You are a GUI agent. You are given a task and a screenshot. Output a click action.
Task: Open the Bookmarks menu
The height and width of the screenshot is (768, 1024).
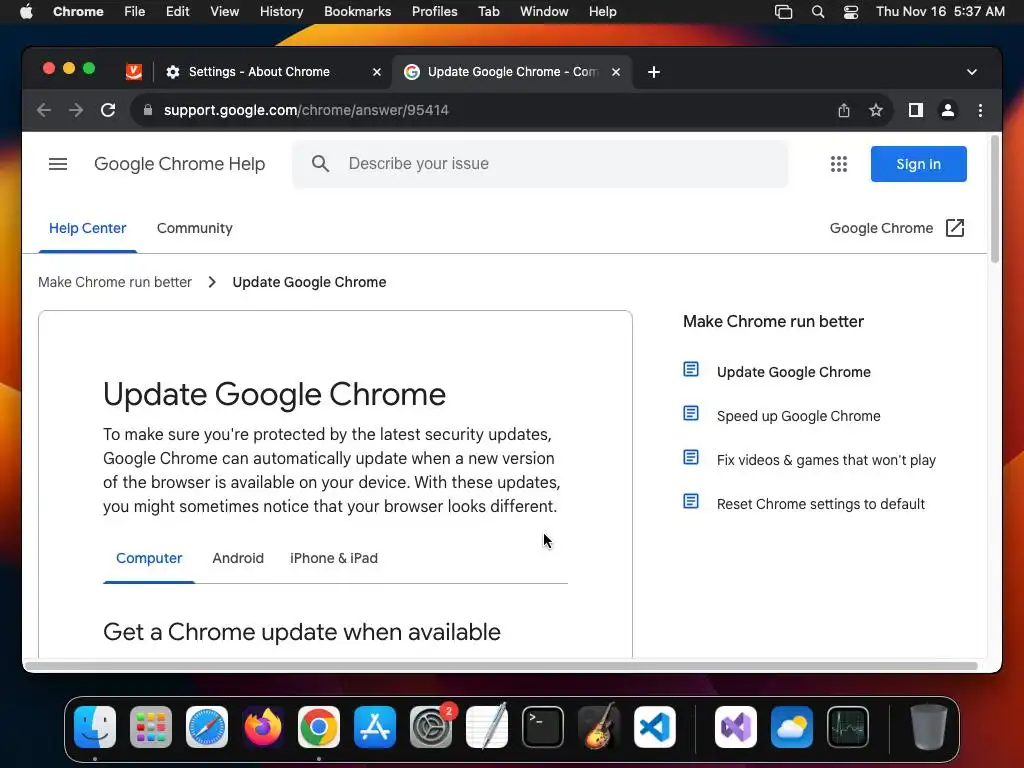click(357, 12)
